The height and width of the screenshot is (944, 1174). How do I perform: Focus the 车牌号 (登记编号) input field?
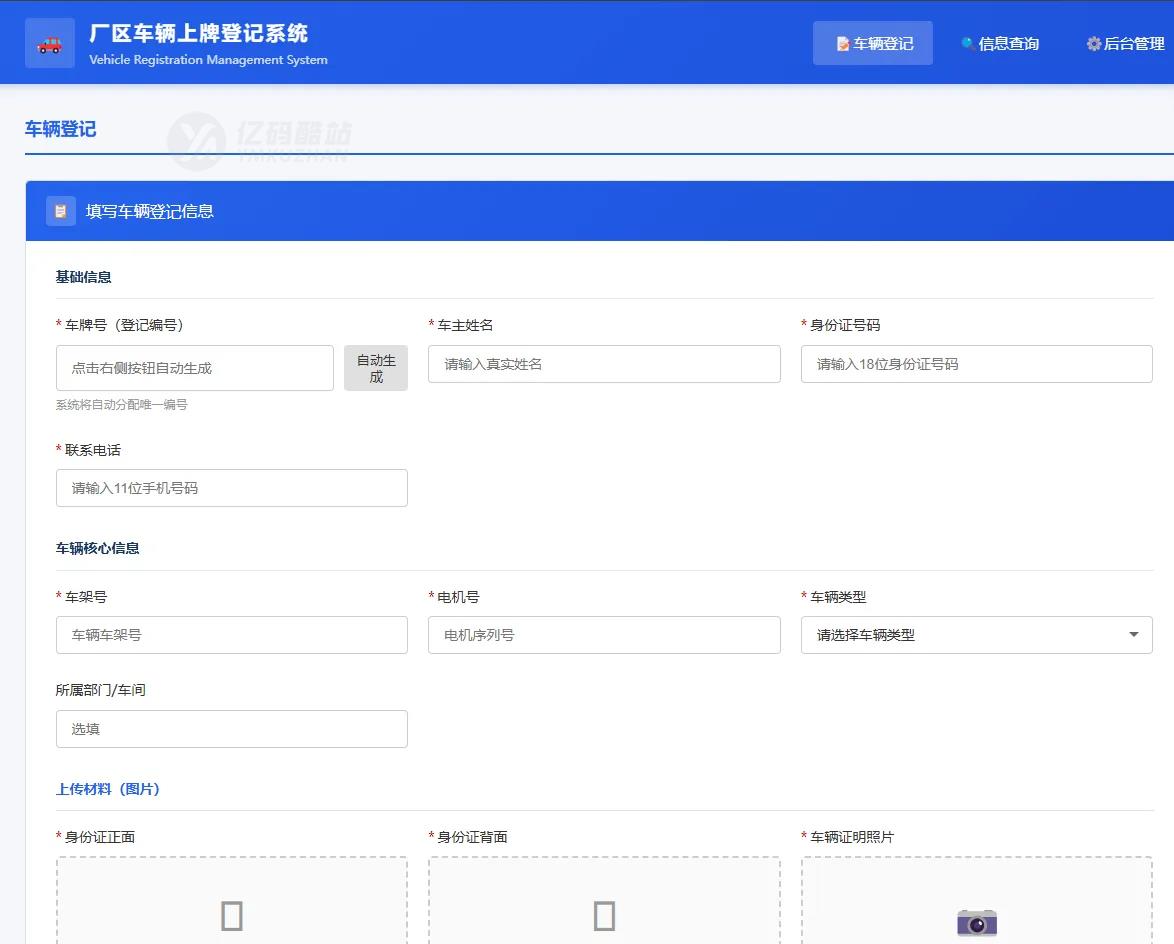point(195,368)
